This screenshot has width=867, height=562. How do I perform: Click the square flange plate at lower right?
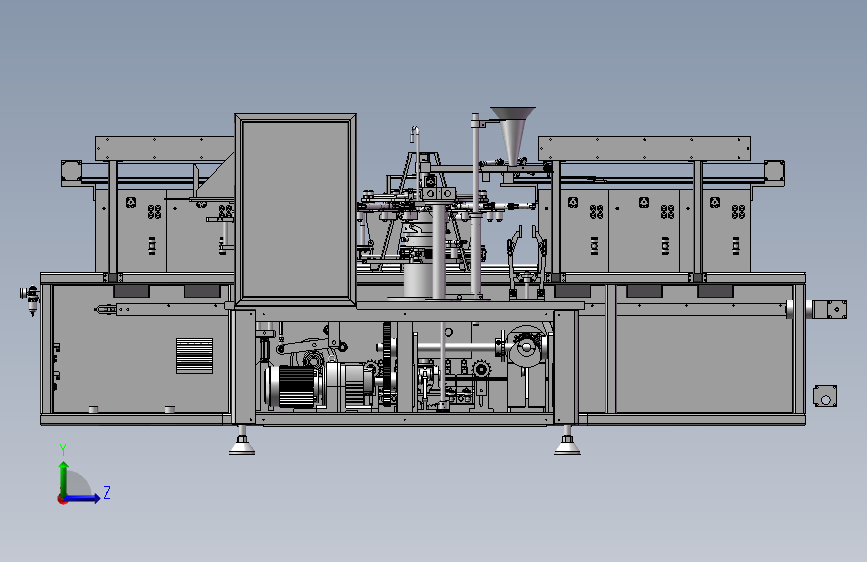pos(825,396)
